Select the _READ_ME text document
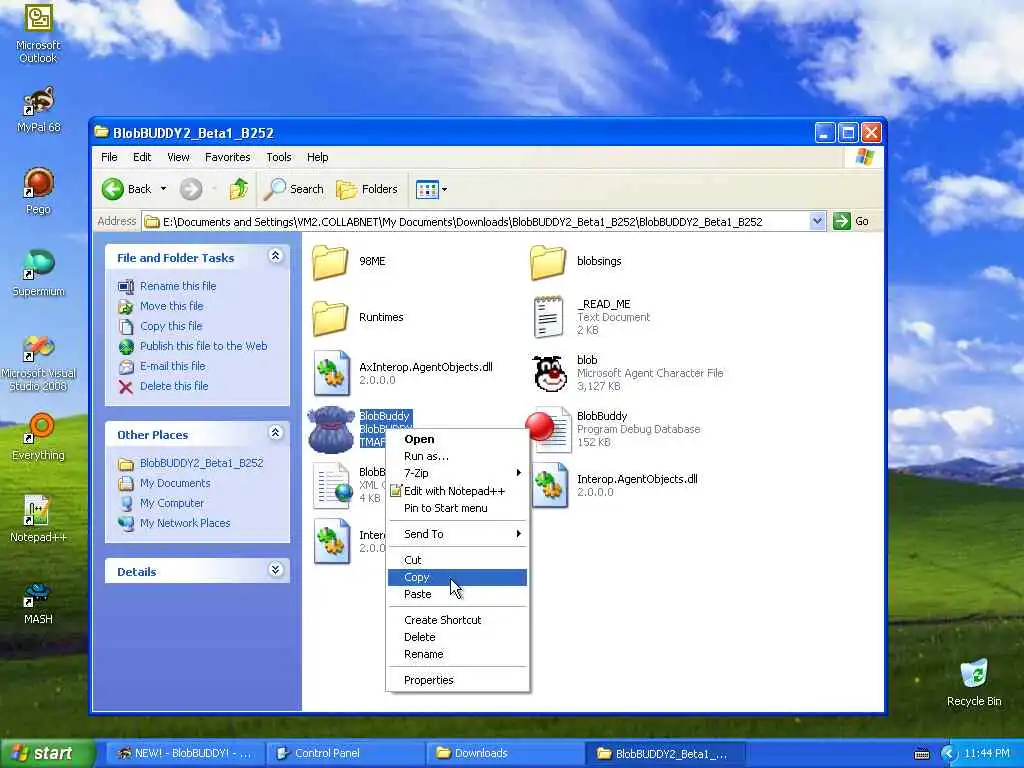1024x768 pixels. pos(592,317)
